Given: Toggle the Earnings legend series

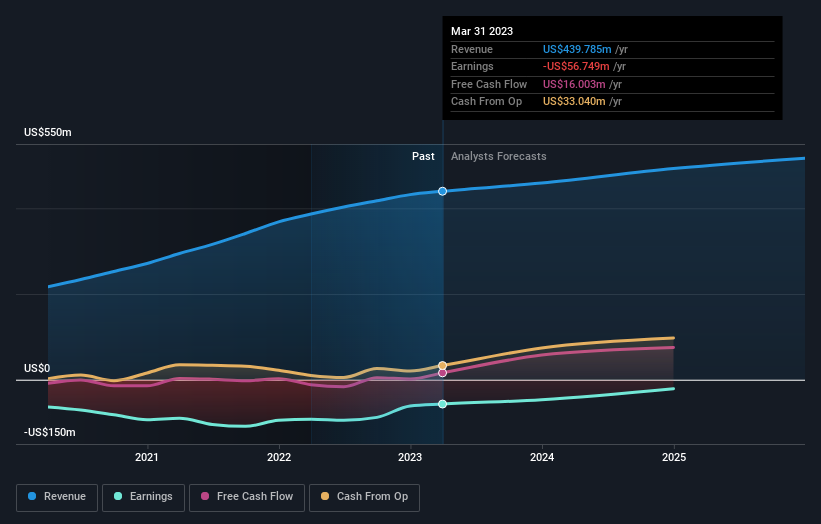Looking at the screenshot, I should click(143, 497).
